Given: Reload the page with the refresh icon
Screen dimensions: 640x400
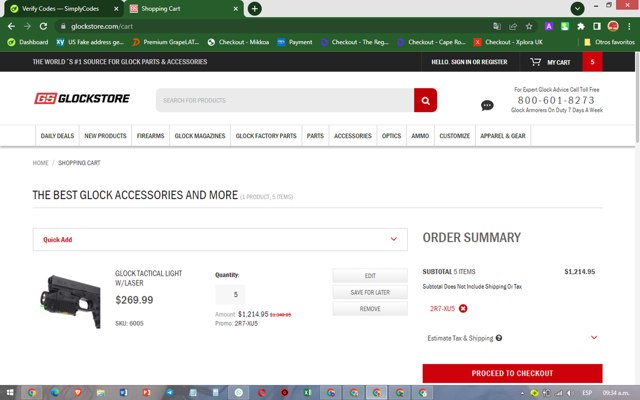Looking at the screenshot, I should [43, 26].
